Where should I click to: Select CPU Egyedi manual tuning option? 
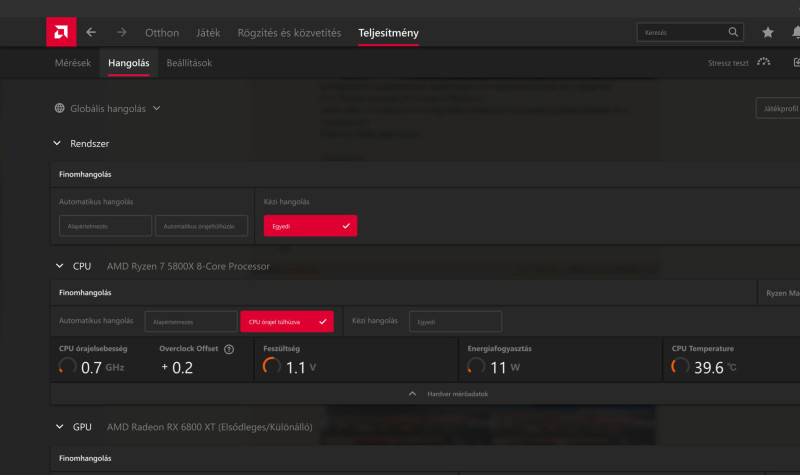(x=456, y=322)
